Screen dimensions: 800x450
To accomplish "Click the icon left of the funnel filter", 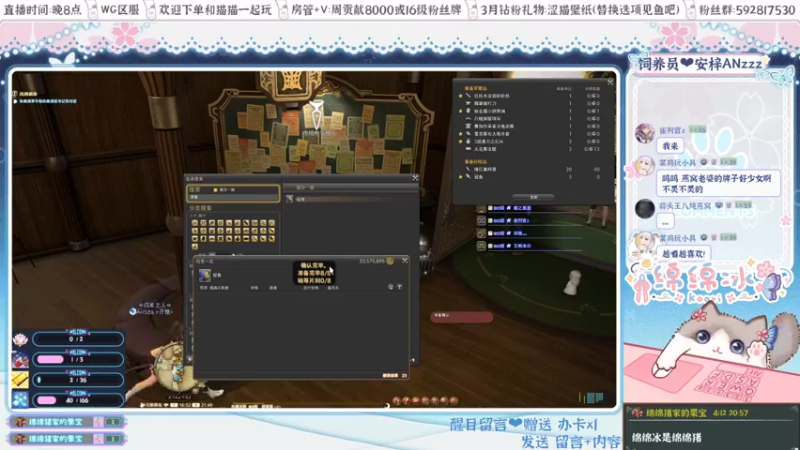I will 391,287.
